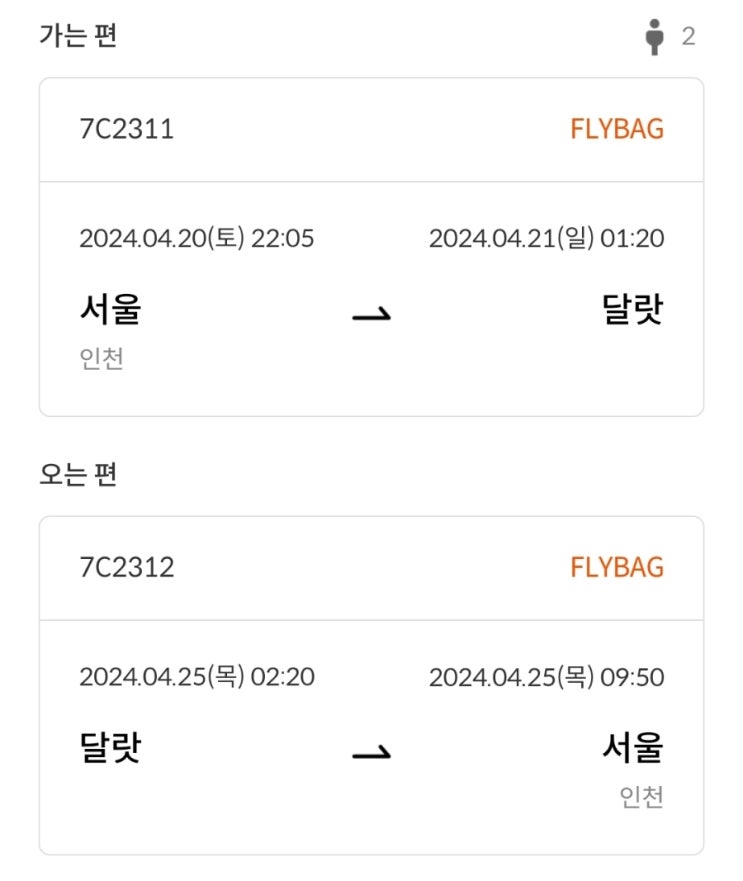Click the outbound flight direction arrow
This screenshot has width=743, height=881.
(x=371, y=315)
